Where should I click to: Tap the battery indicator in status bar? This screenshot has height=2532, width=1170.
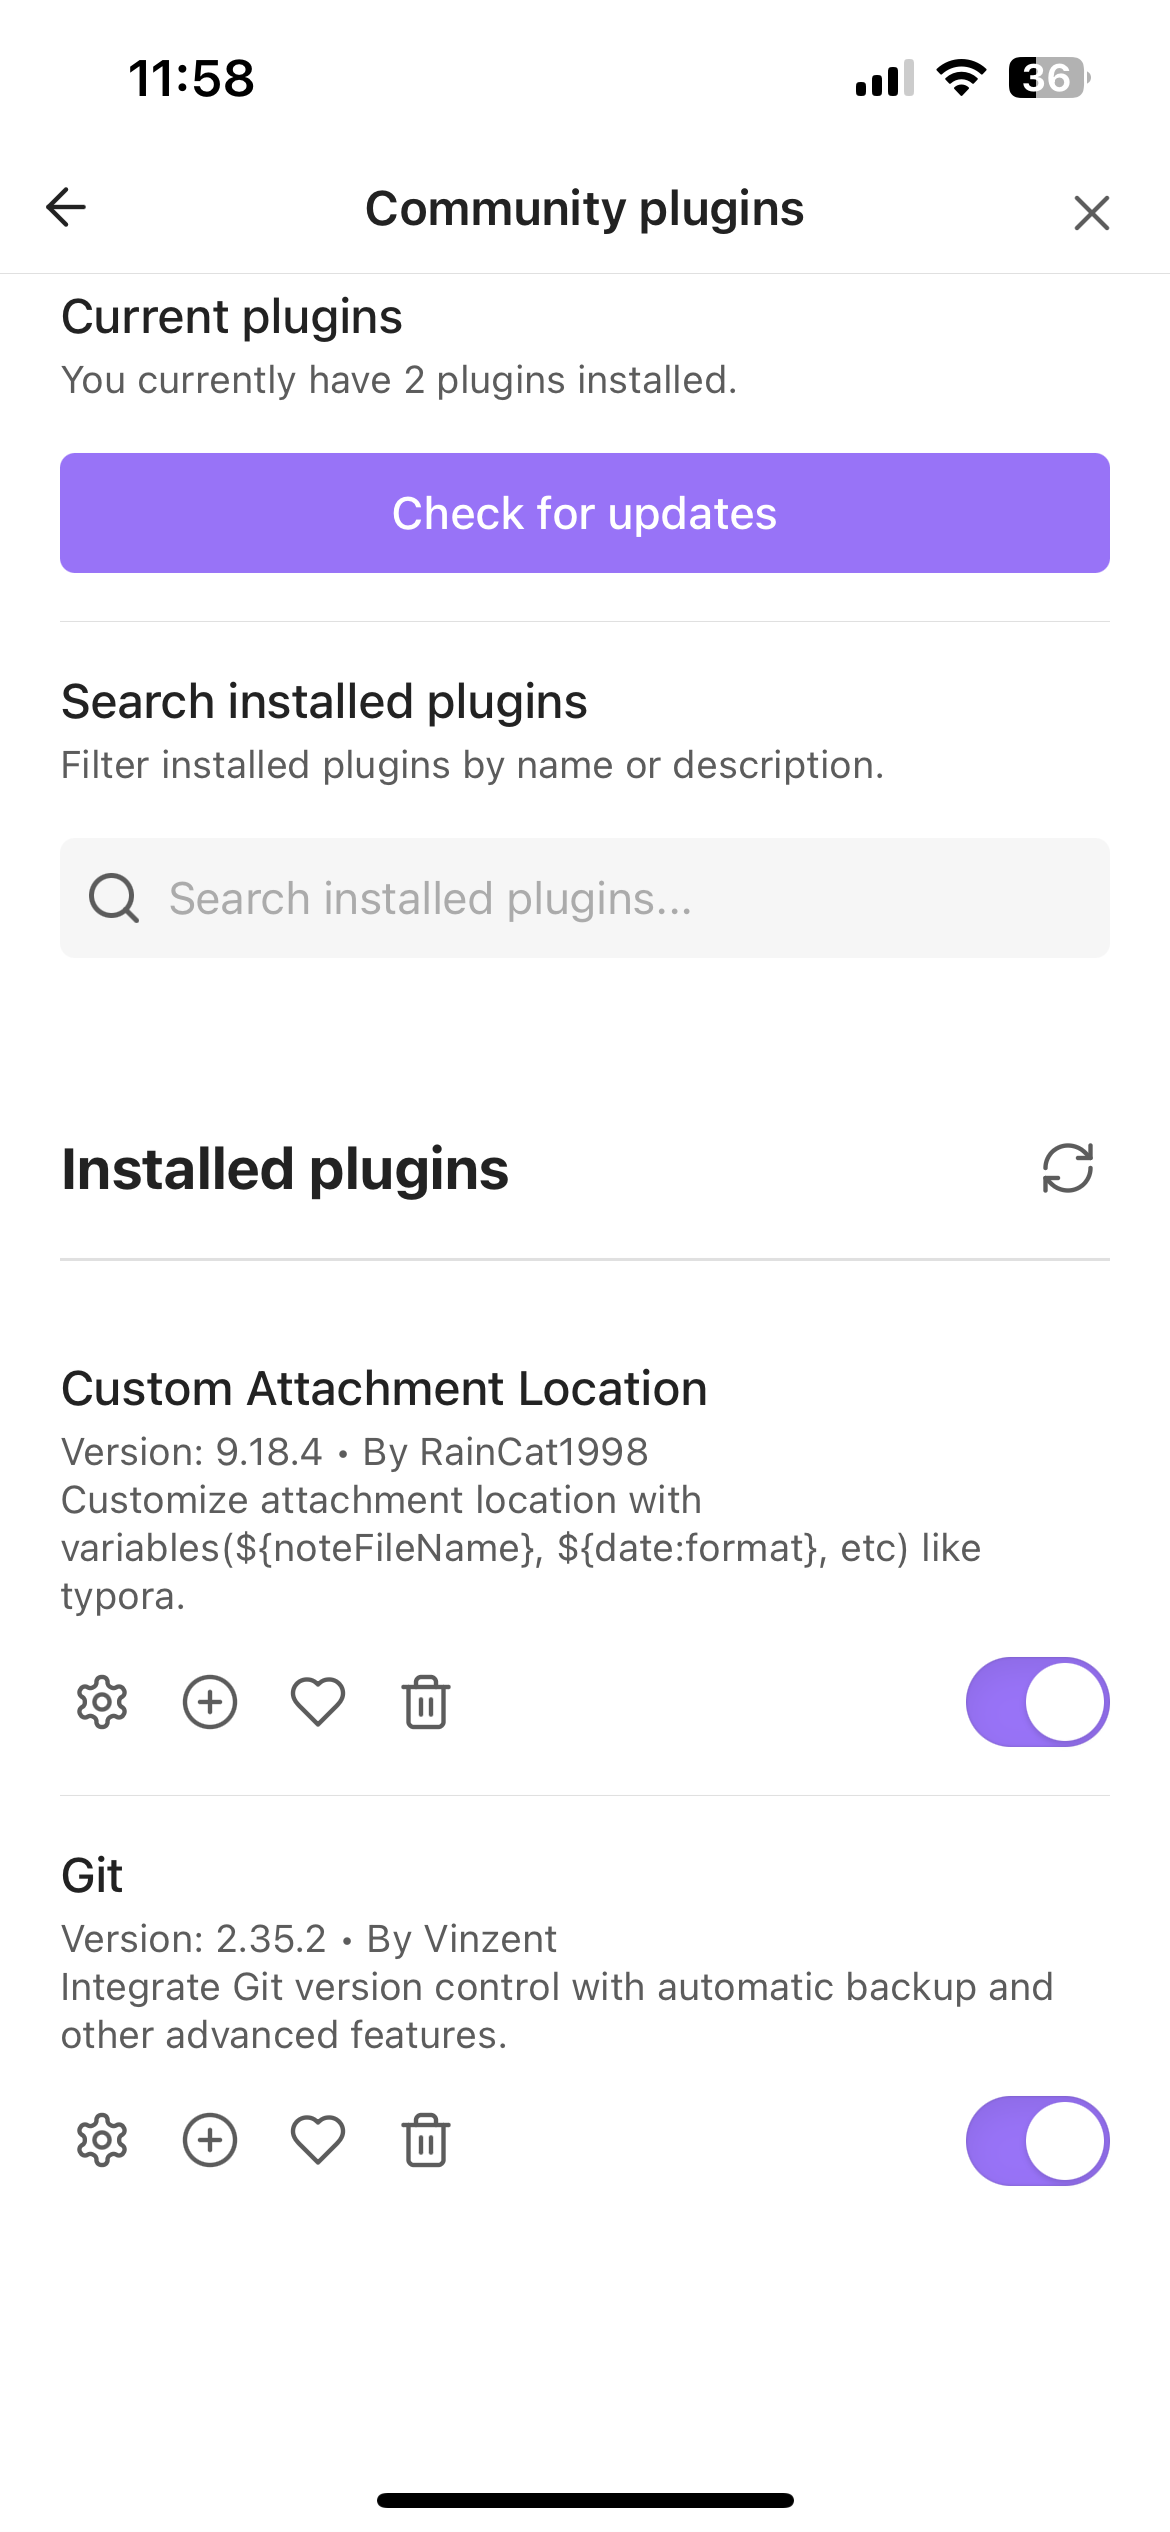(x=1048, y=78)
